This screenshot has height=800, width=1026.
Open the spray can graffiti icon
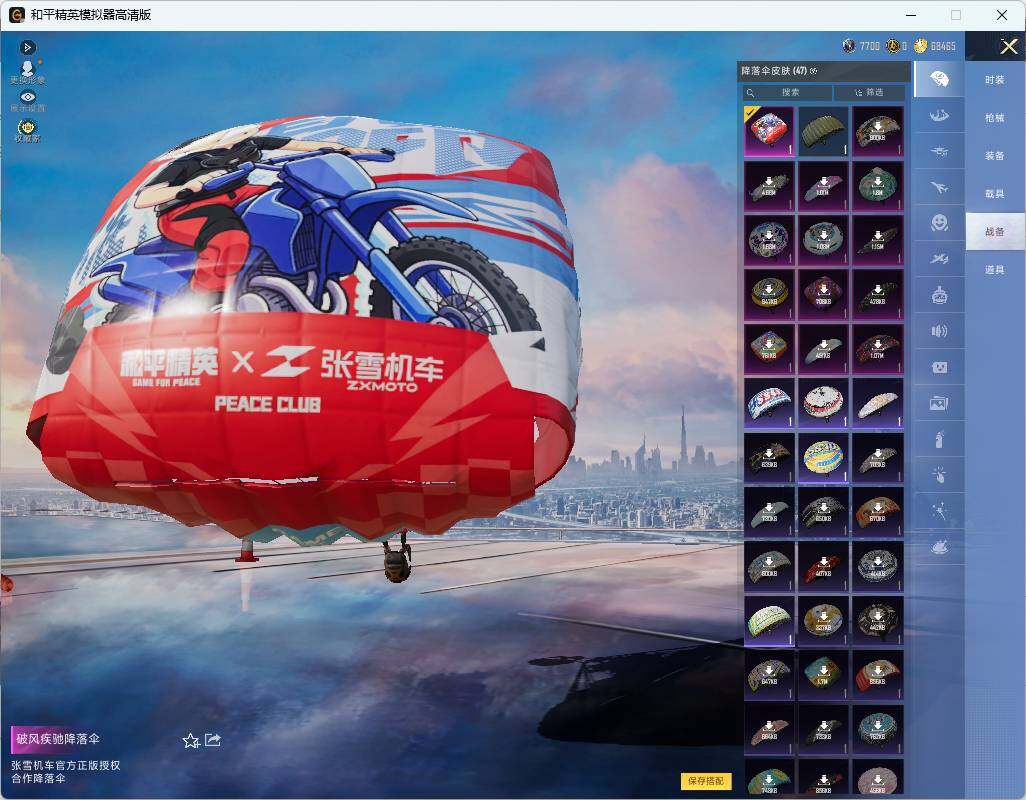[939, 439]
